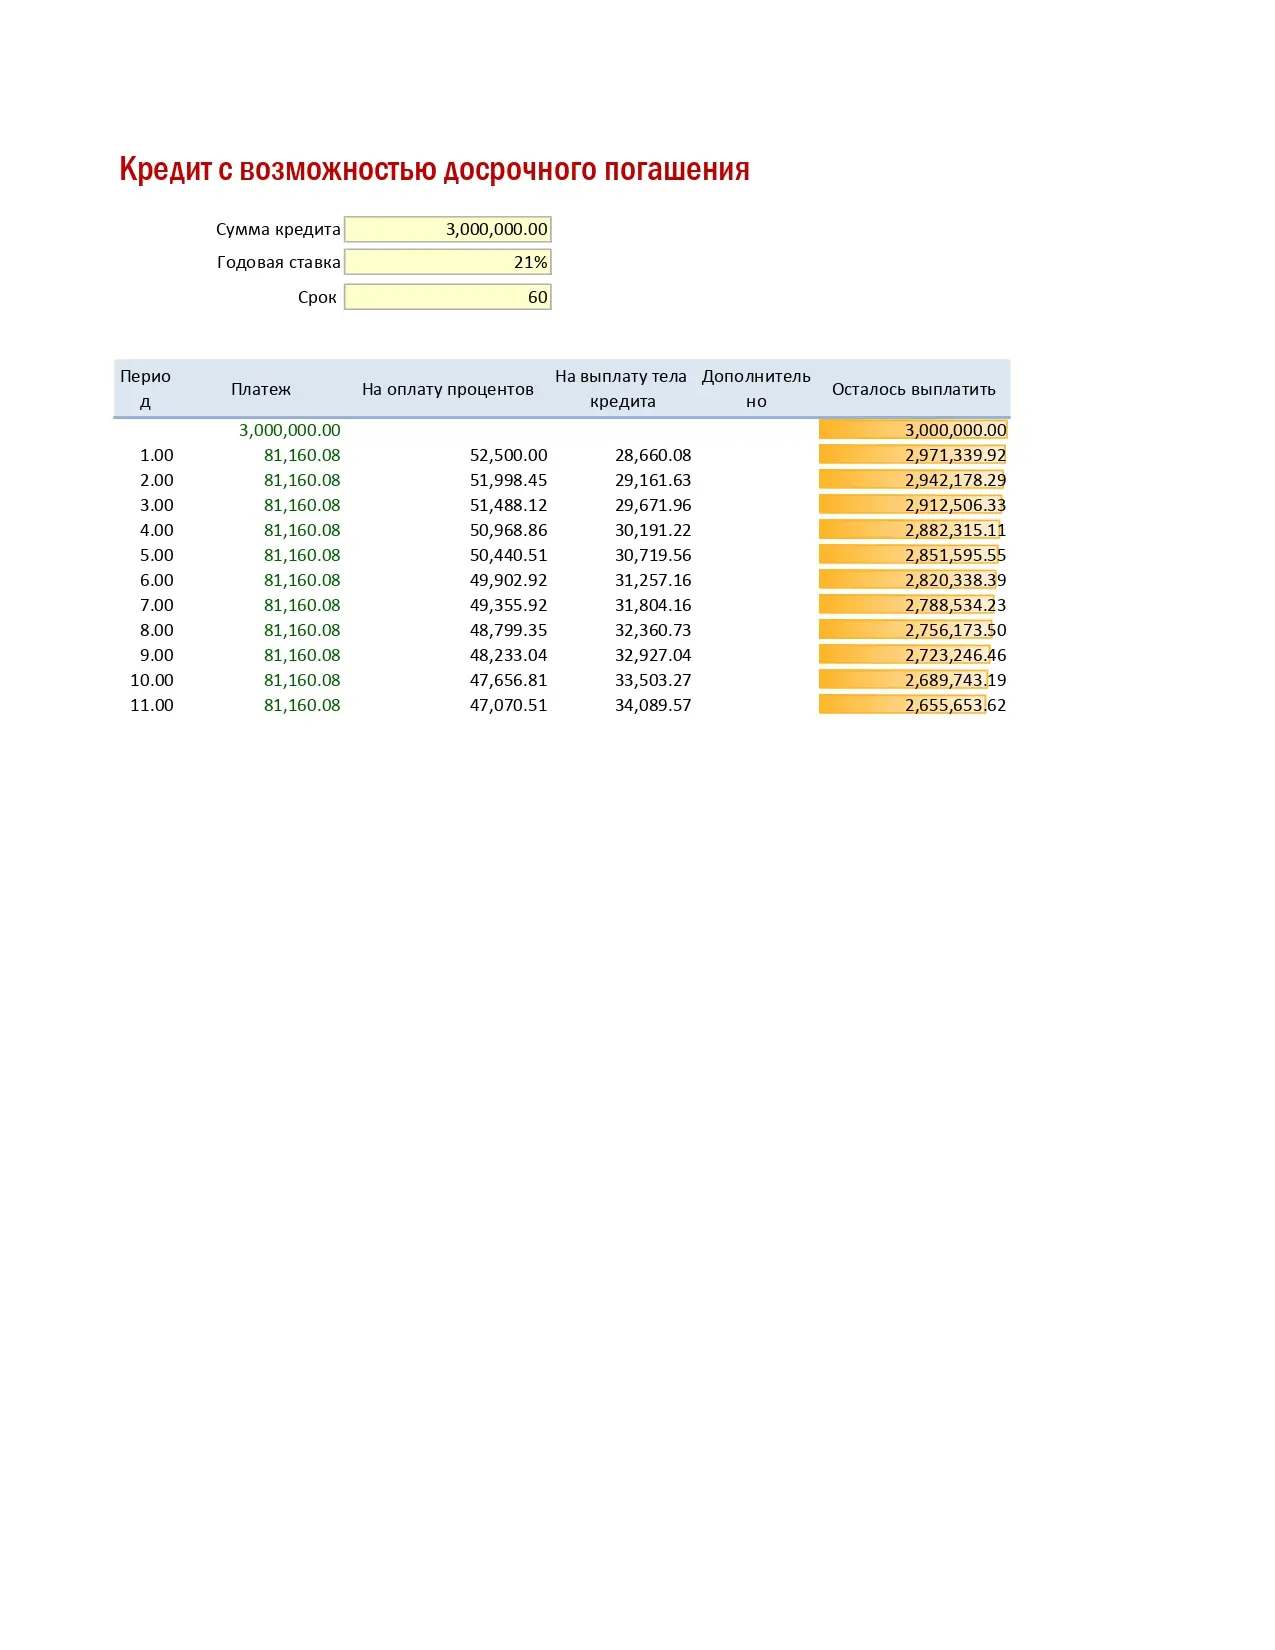Select the interest cell 47,656.81
Screen dimensions: 1275x1650
[509, 680]
